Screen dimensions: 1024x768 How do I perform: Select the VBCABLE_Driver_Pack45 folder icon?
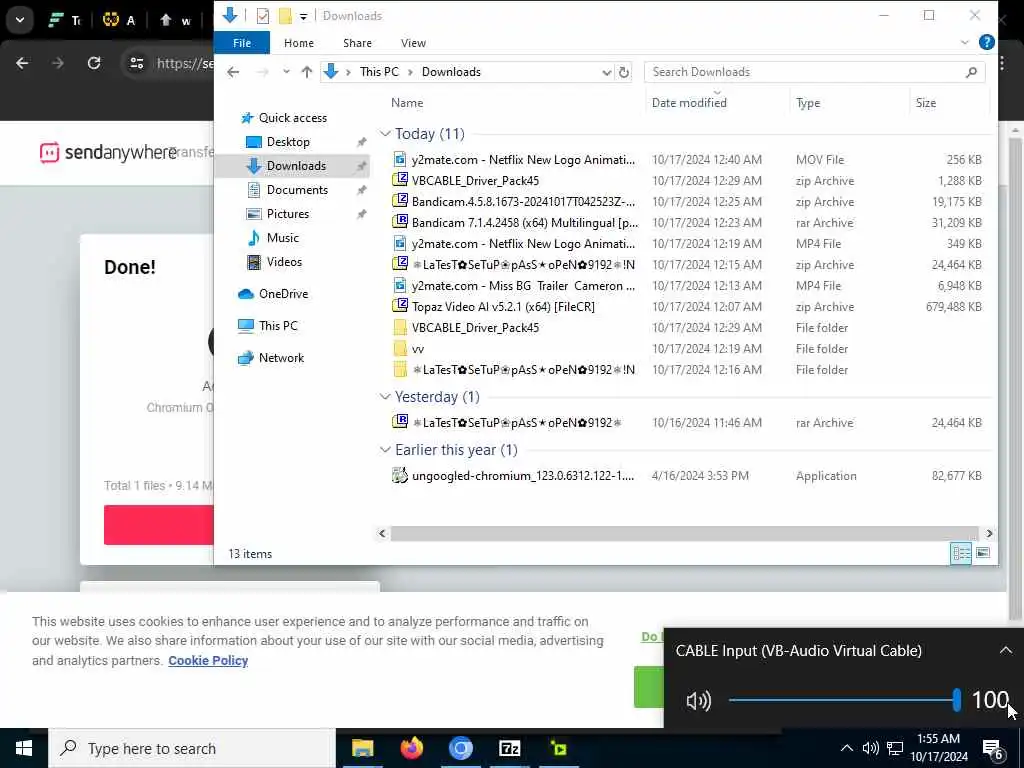point(400,328)
